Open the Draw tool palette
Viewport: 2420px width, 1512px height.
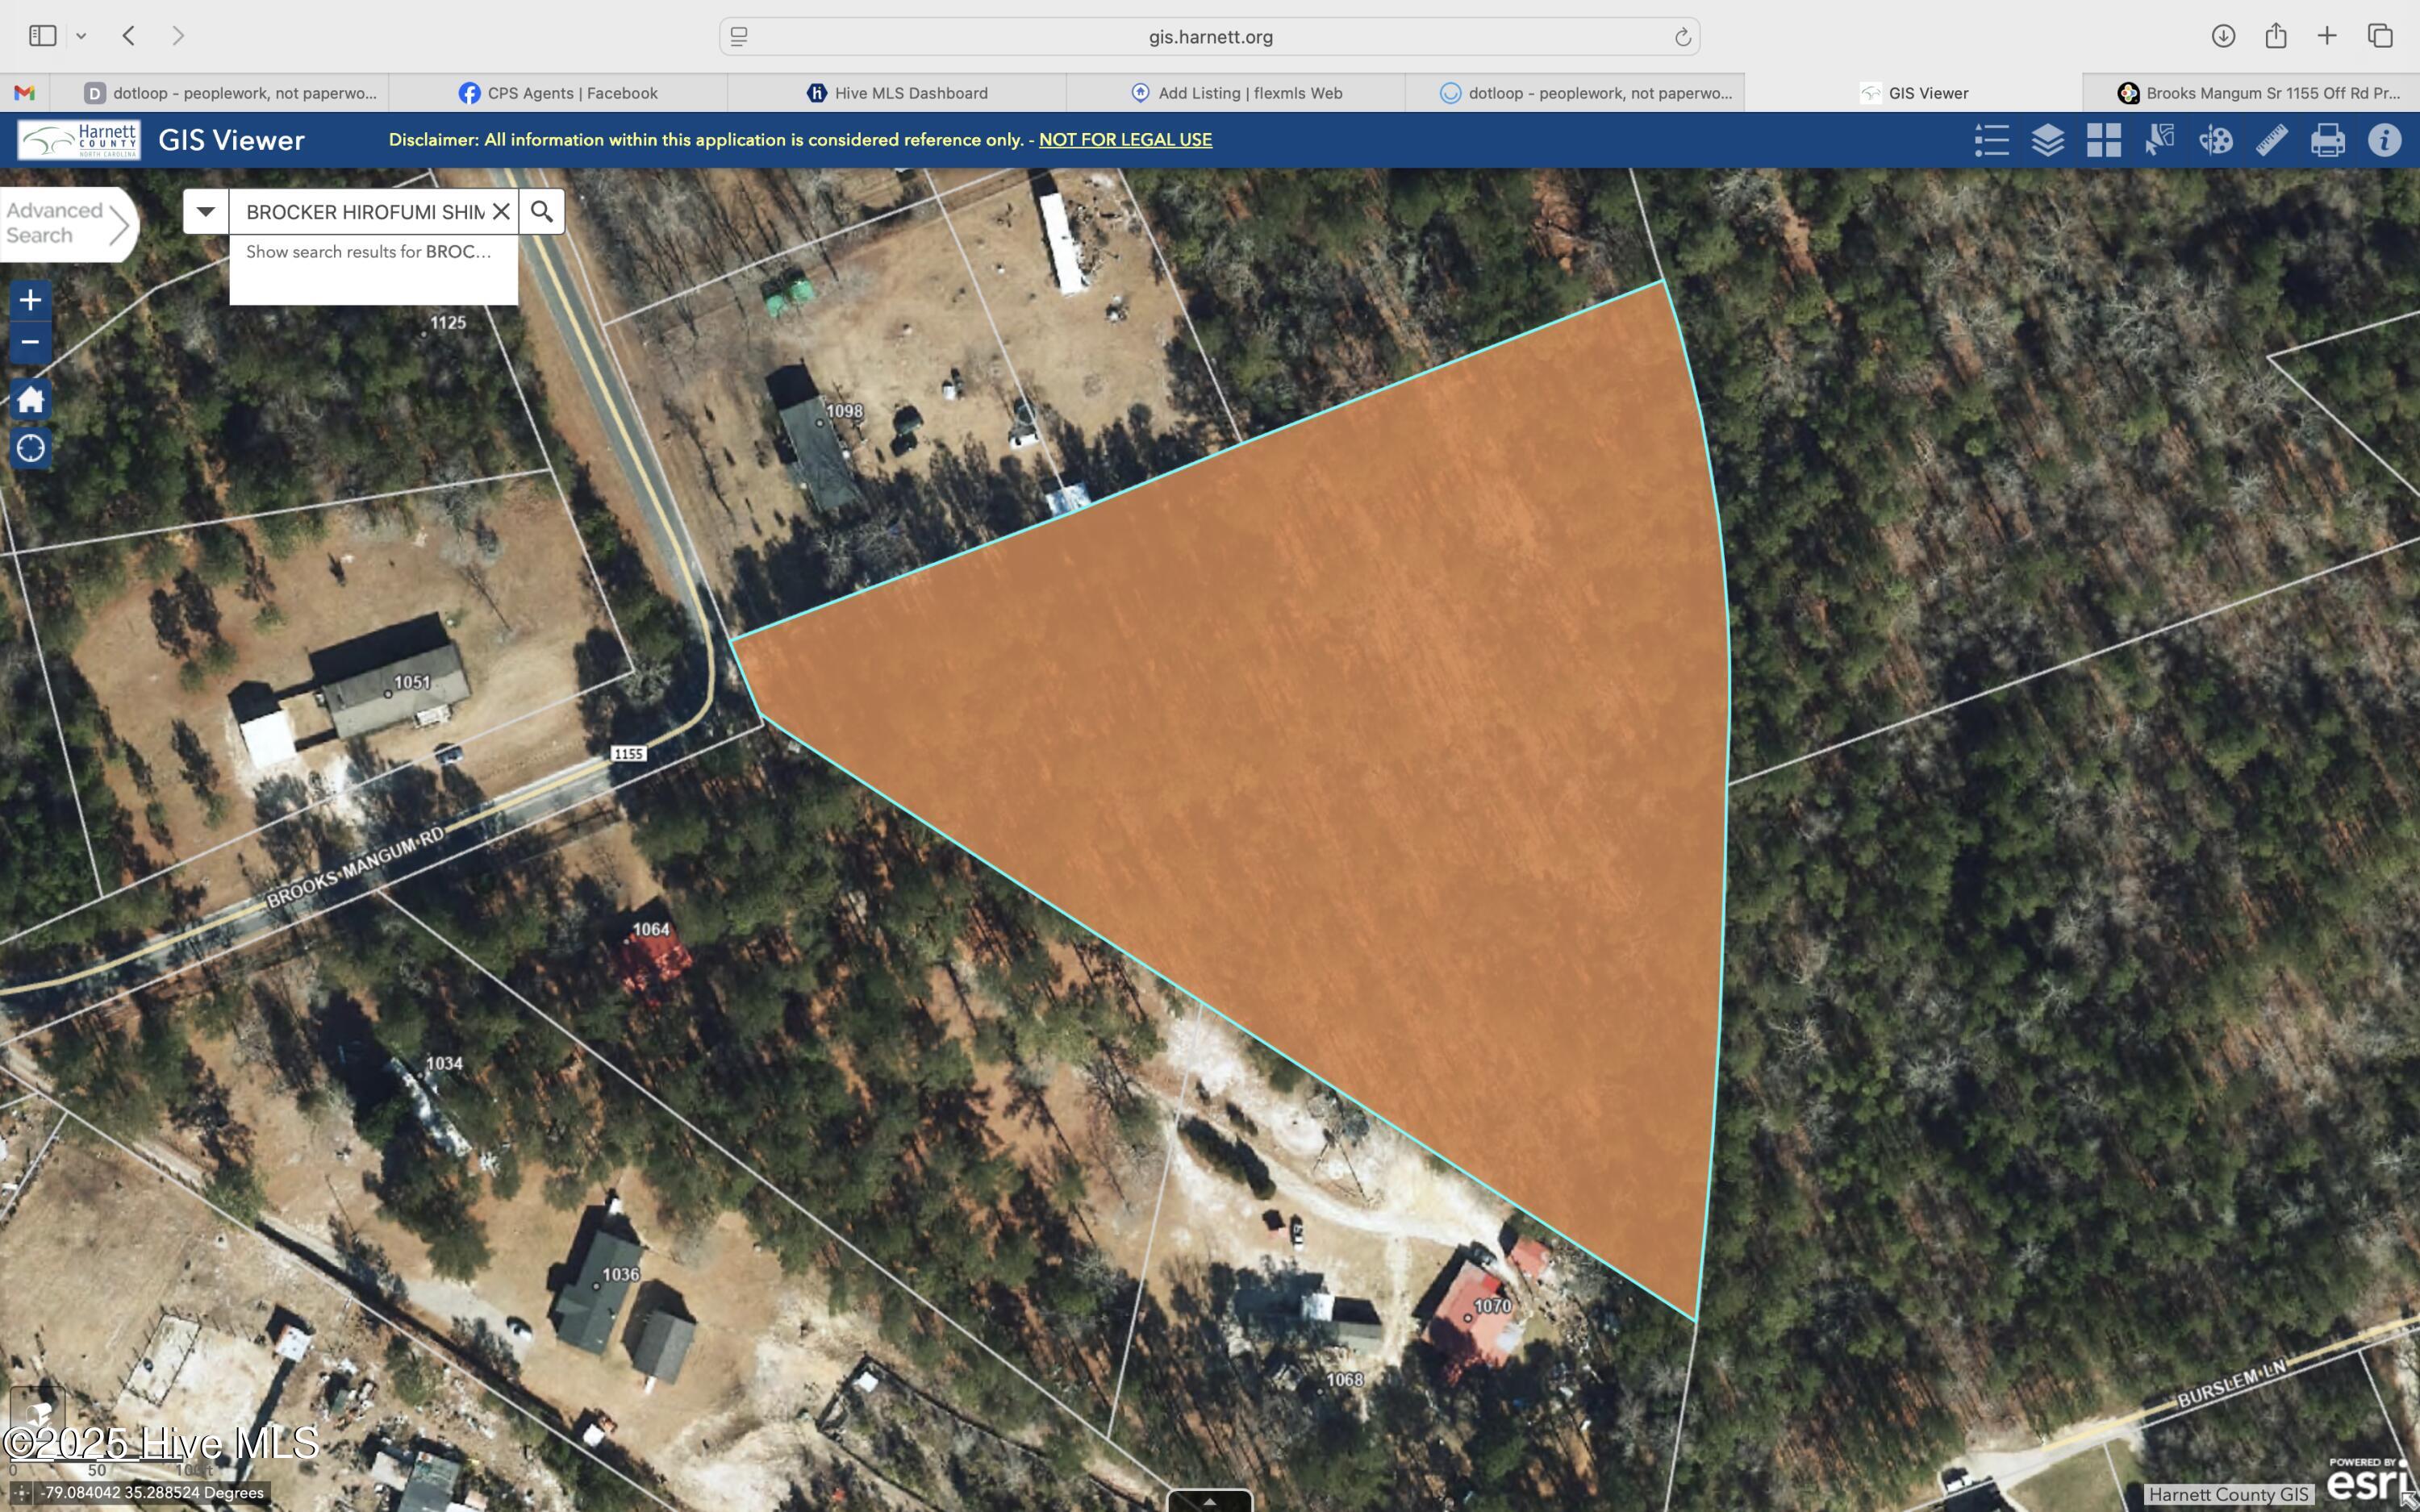(2214, 140)
